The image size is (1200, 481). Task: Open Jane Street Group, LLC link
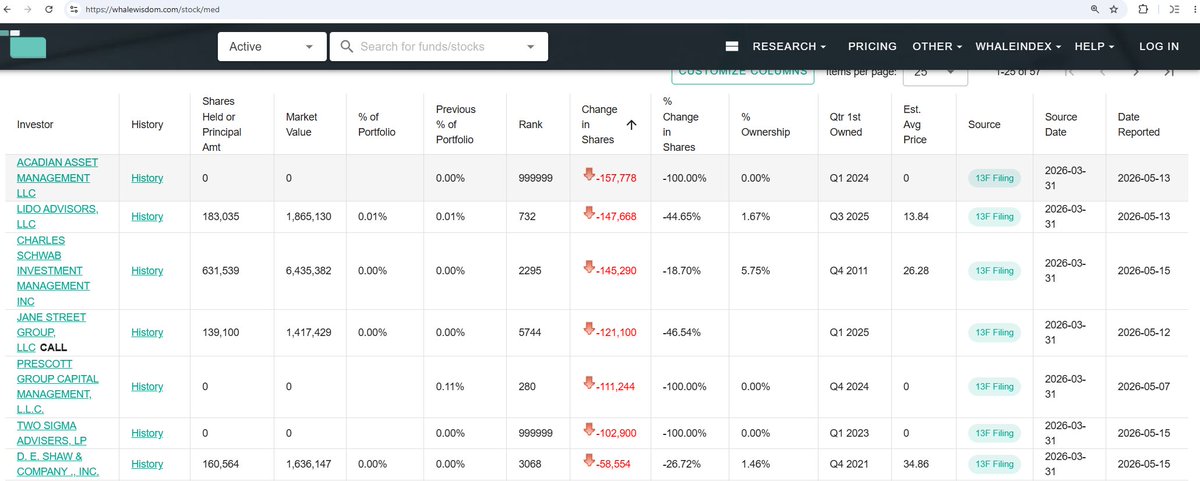51,332
